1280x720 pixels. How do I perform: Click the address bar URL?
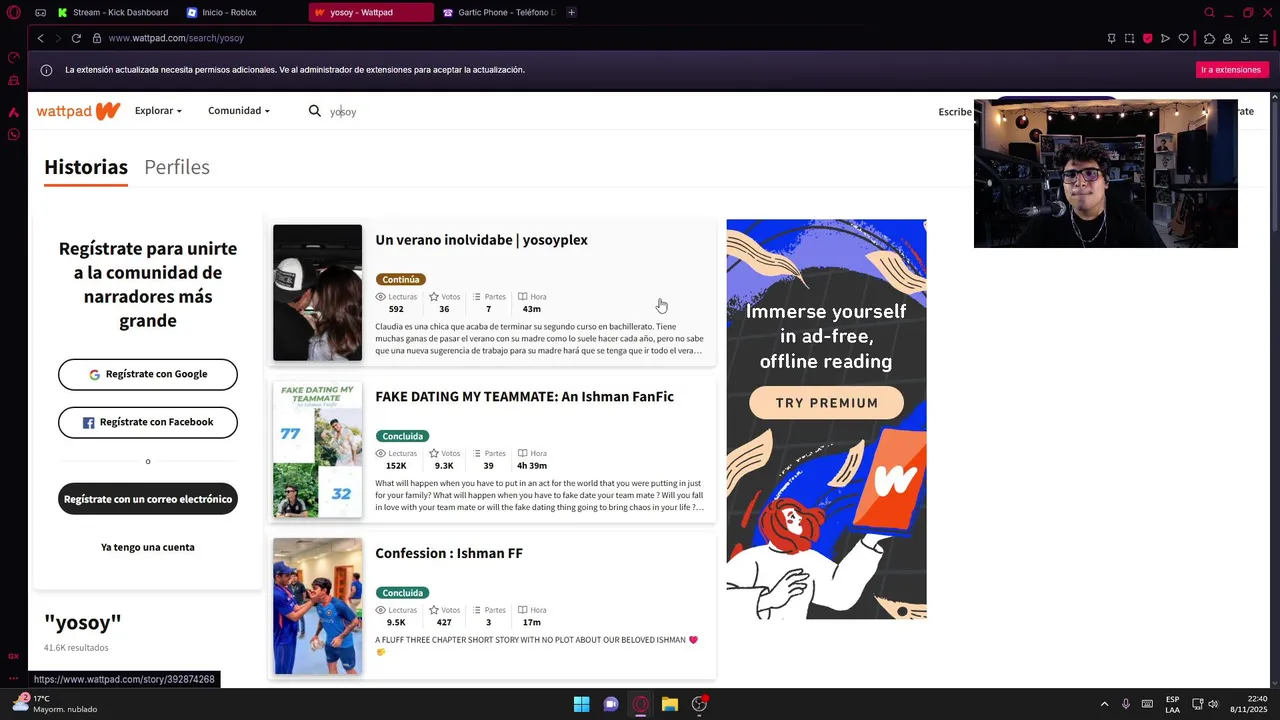pyautogui.click(x=176, y=38)
